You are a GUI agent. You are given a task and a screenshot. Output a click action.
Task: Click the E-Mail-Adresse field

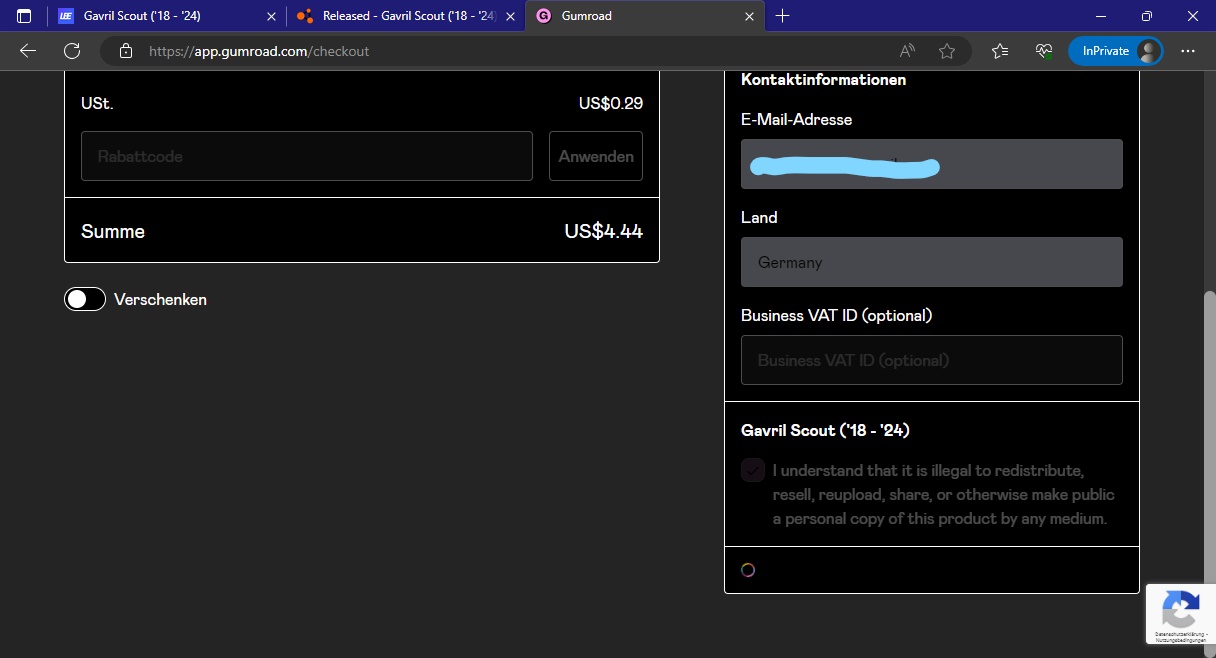[x=932, y=164]
